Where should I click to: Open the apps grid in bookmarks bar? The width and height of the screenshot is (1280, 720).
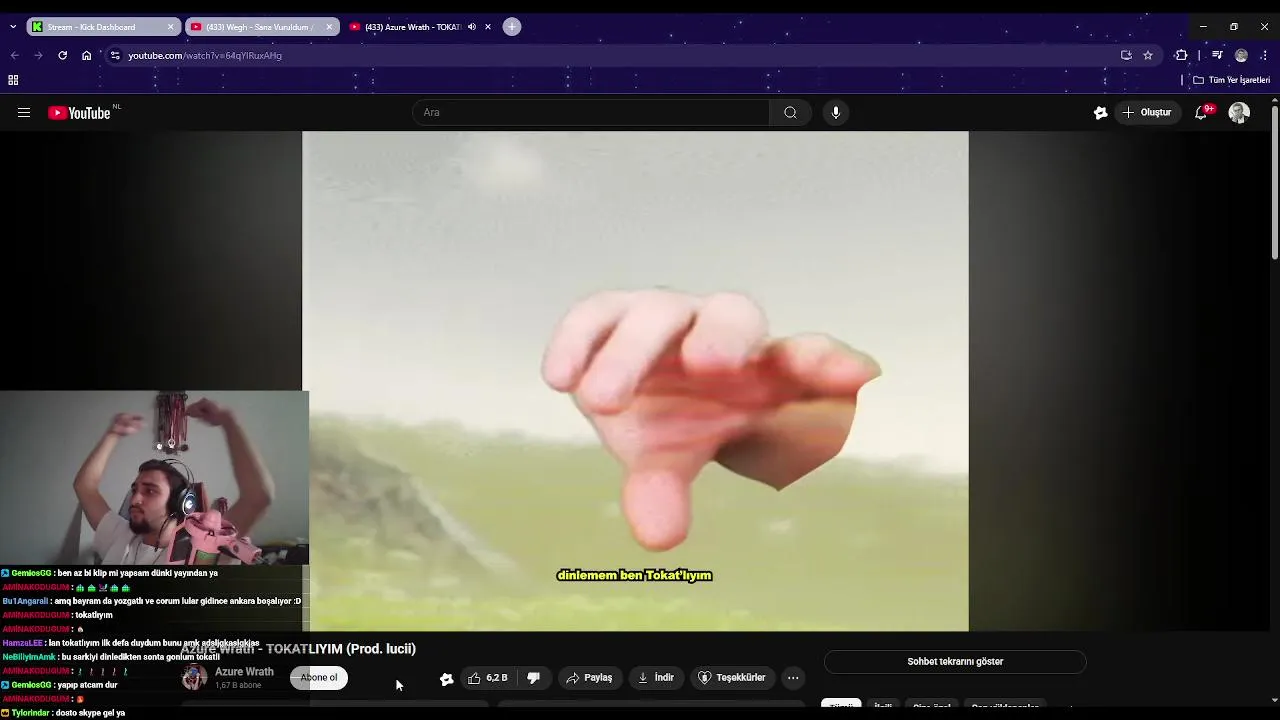tap(13, 80)
